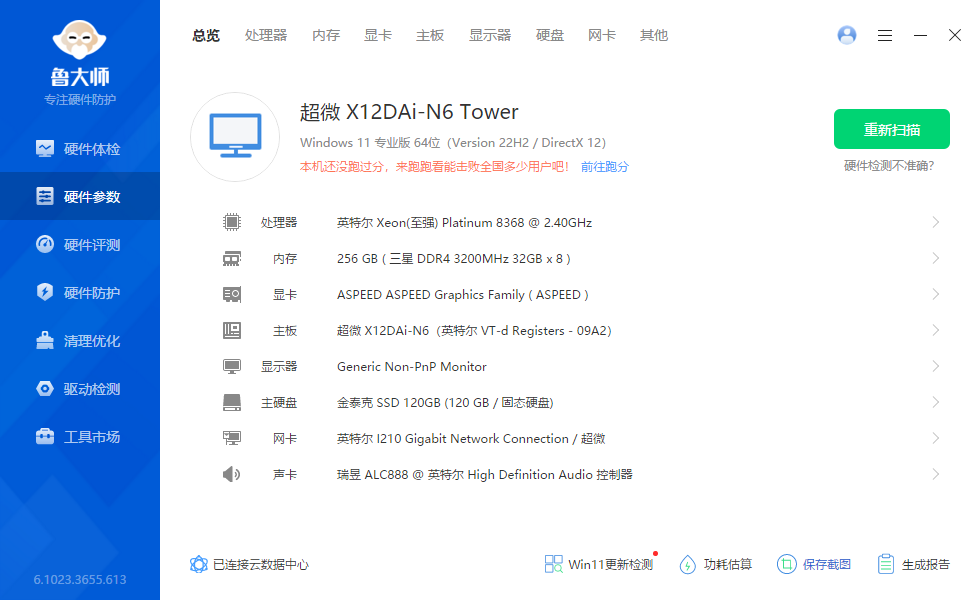This screenshot has width=980, height=600.
Task: Expand the 声卡 row chevron
Action: (935, 474)
